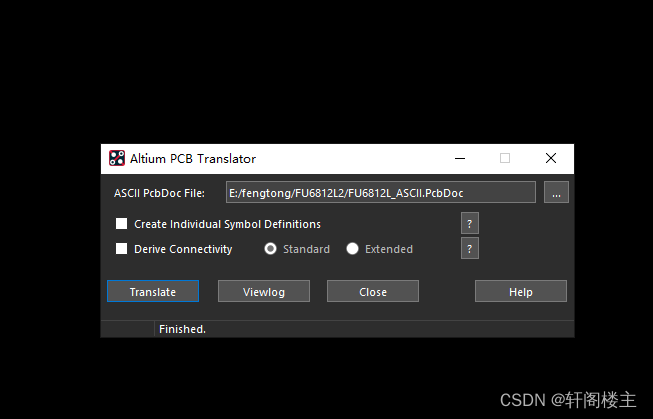Screen dimensions: 653x419
Task: Click the Finished. status bar message
Action: (182, 329)
